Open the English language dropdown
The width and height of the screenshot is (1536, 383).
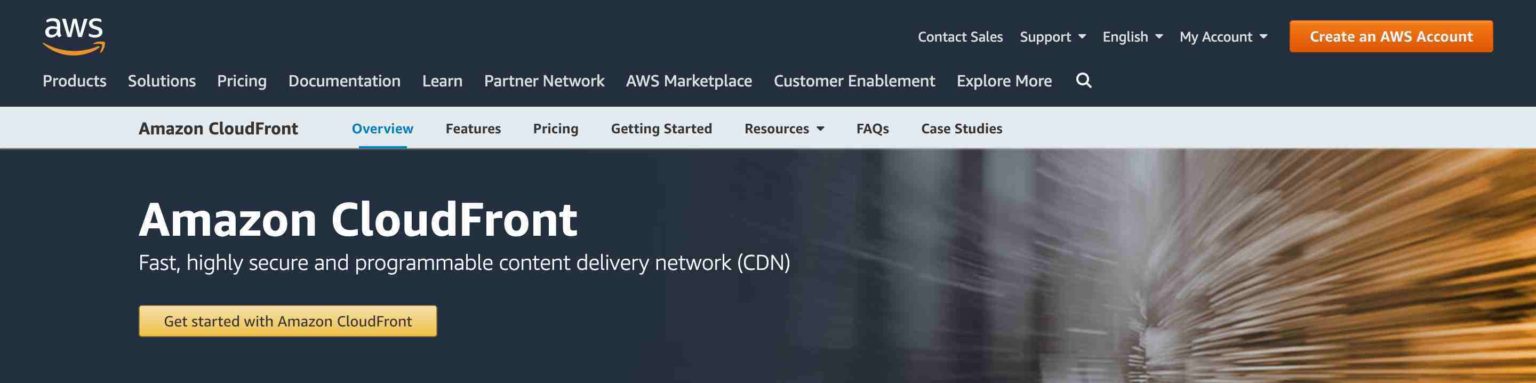click(x=1133, y=37)
